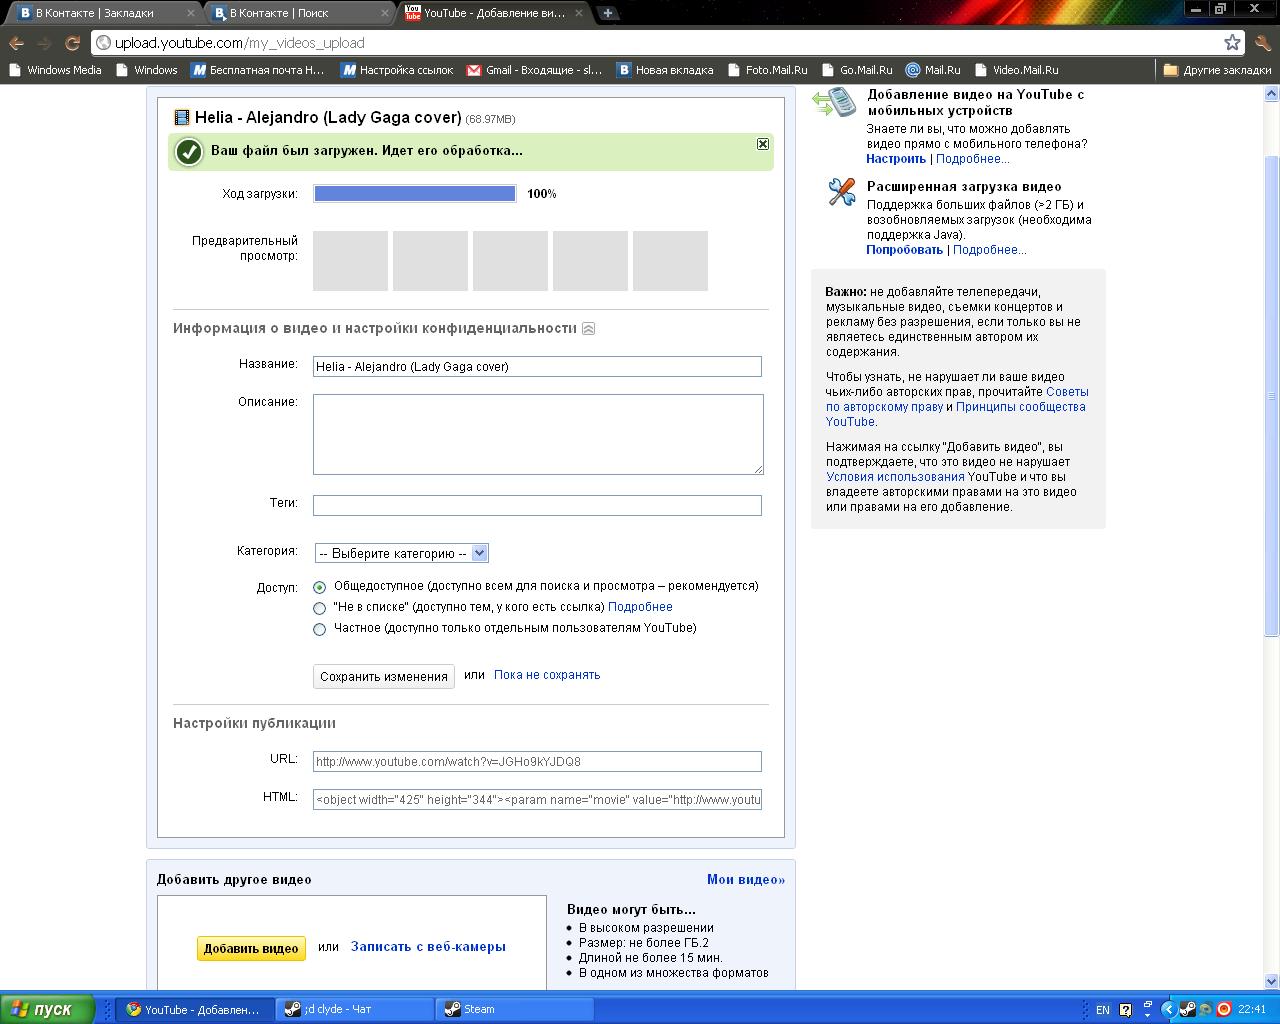
Task: Click the 'Записать с веб-камеры' link
Action: pos(428,947)
